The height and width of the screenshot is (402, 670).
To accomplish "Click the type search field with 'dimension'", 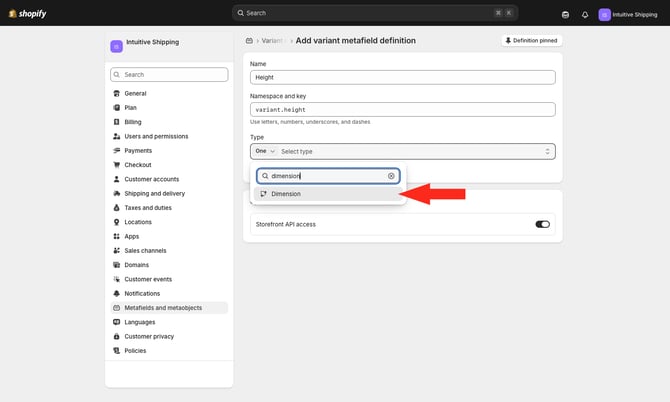I will [x=328, y=176].
